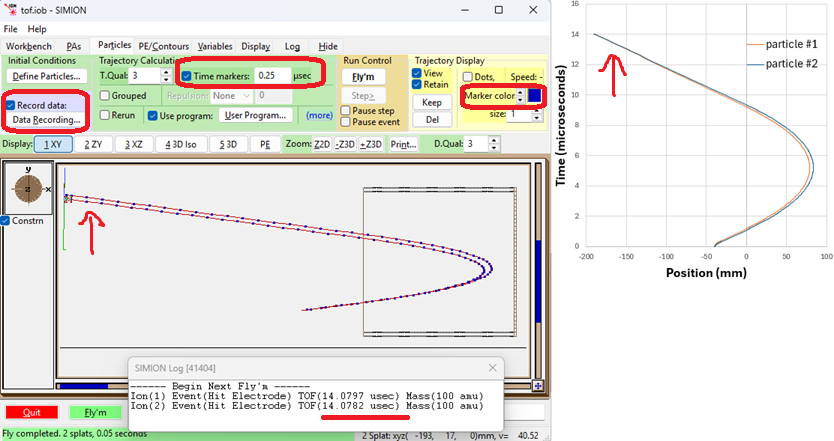Click the Del button
Viewport: 834px width, 441px height.
click(x=431, y=120)
